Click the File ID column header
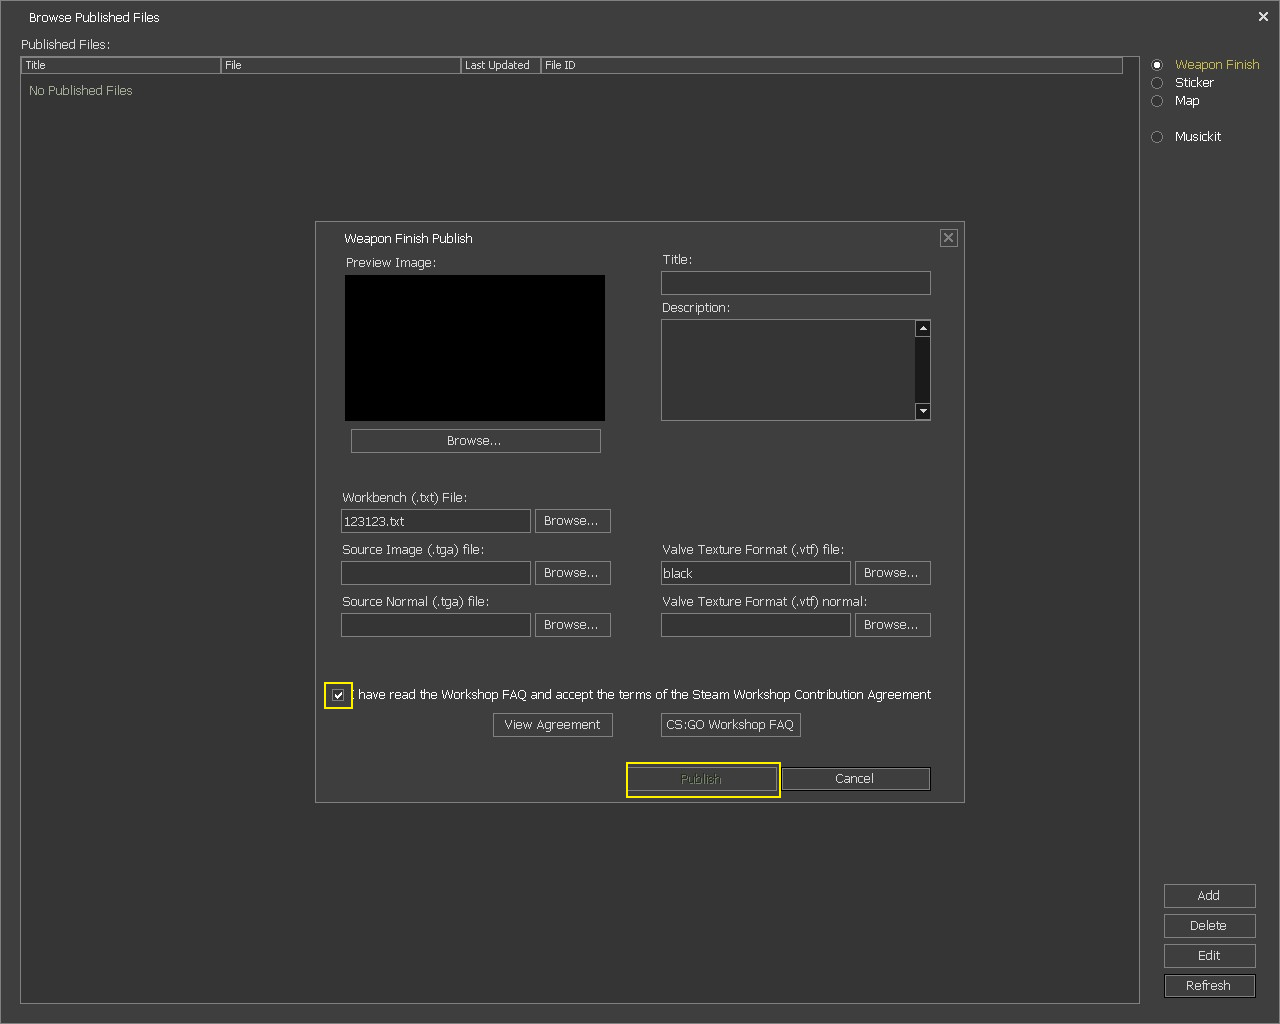1280x1024 pixels. [830, 65]
